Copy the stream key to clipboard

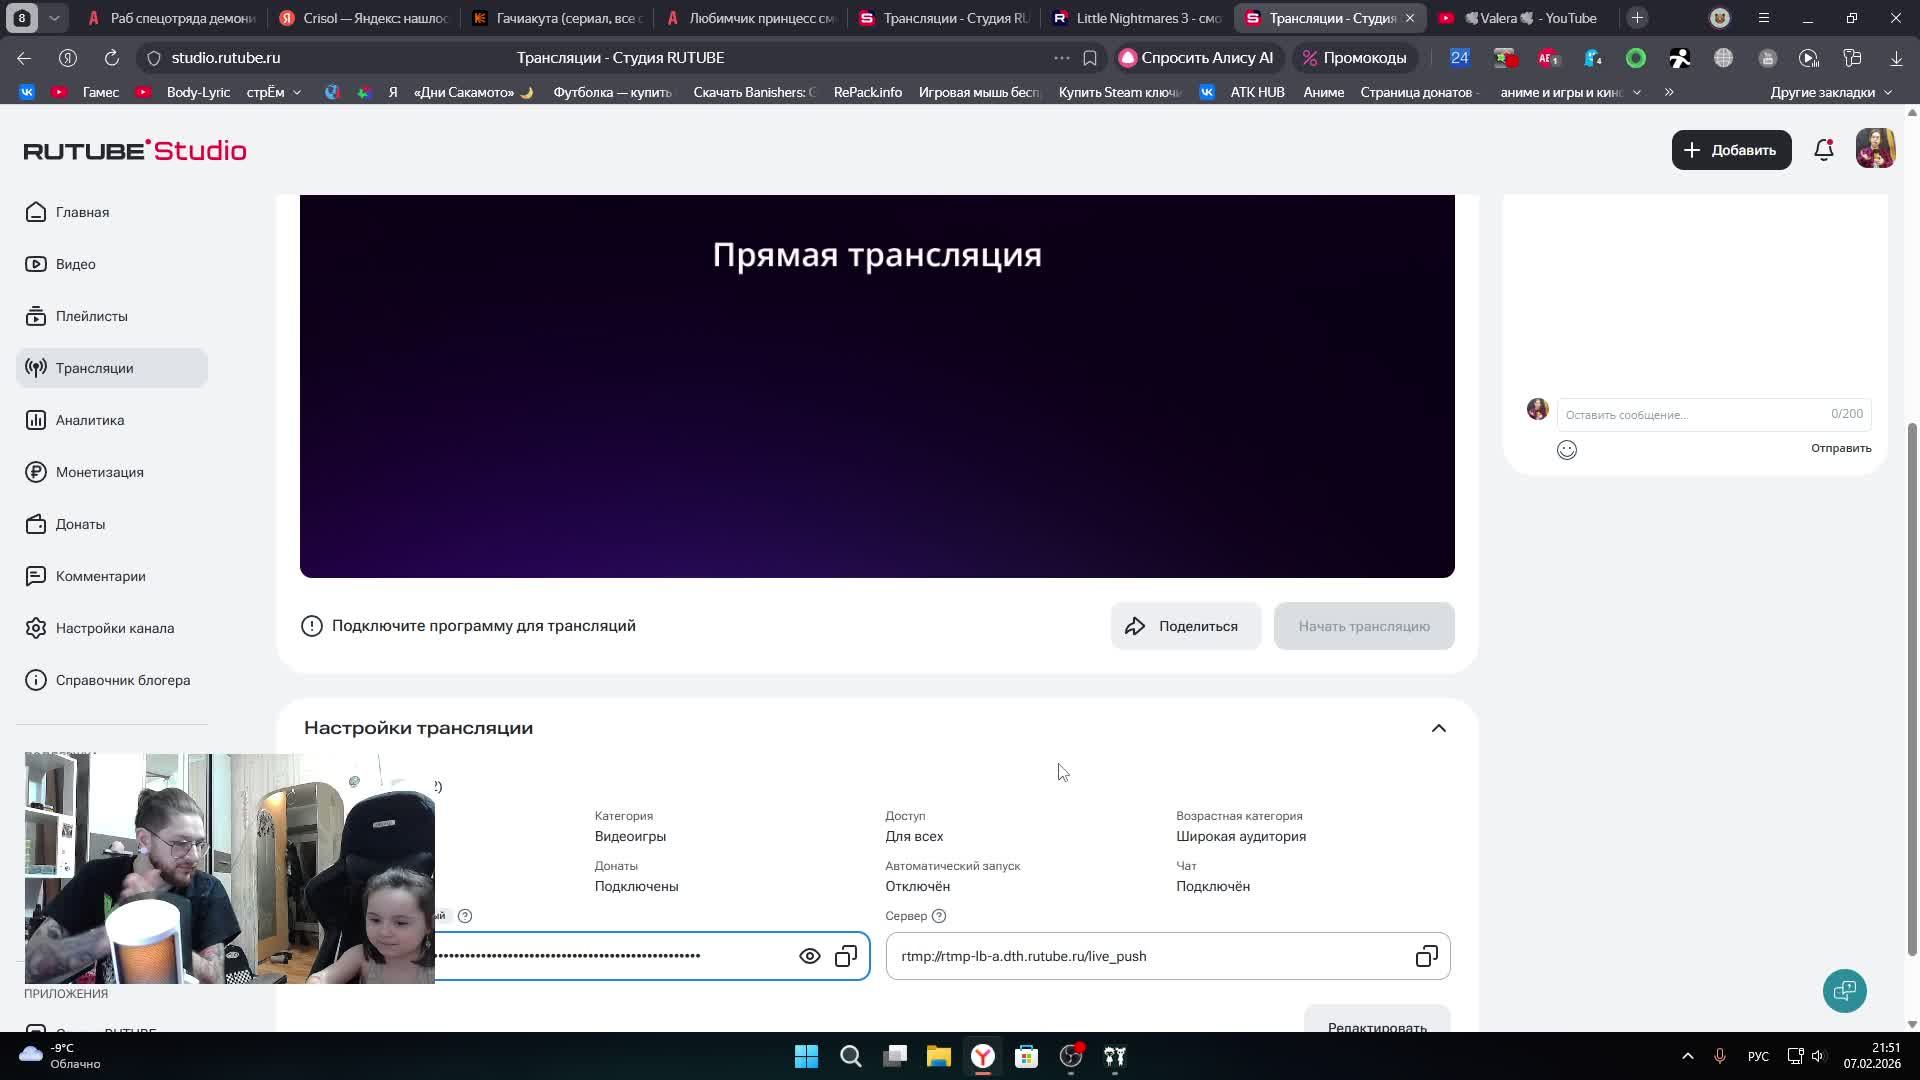point(846,957)
